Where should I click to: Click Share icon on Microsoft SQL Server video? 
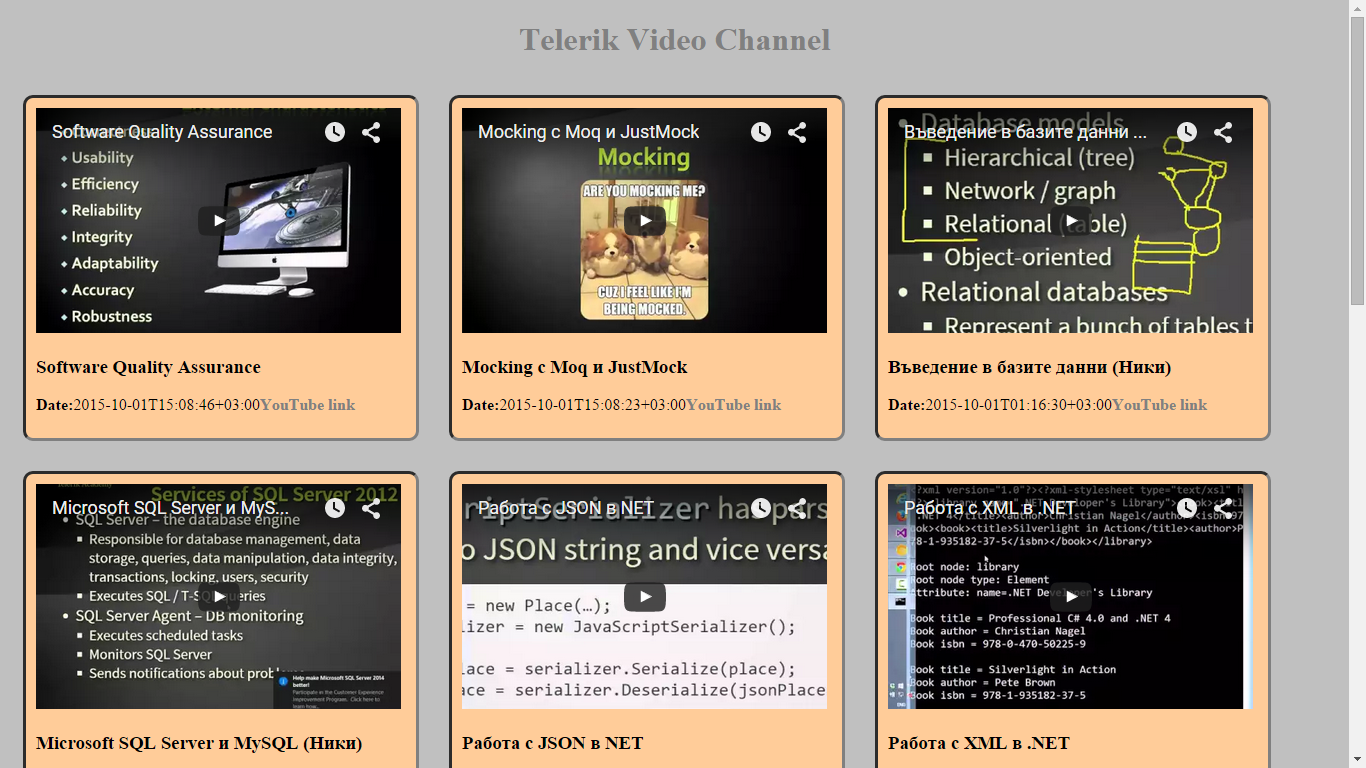(x=371, y=508)
